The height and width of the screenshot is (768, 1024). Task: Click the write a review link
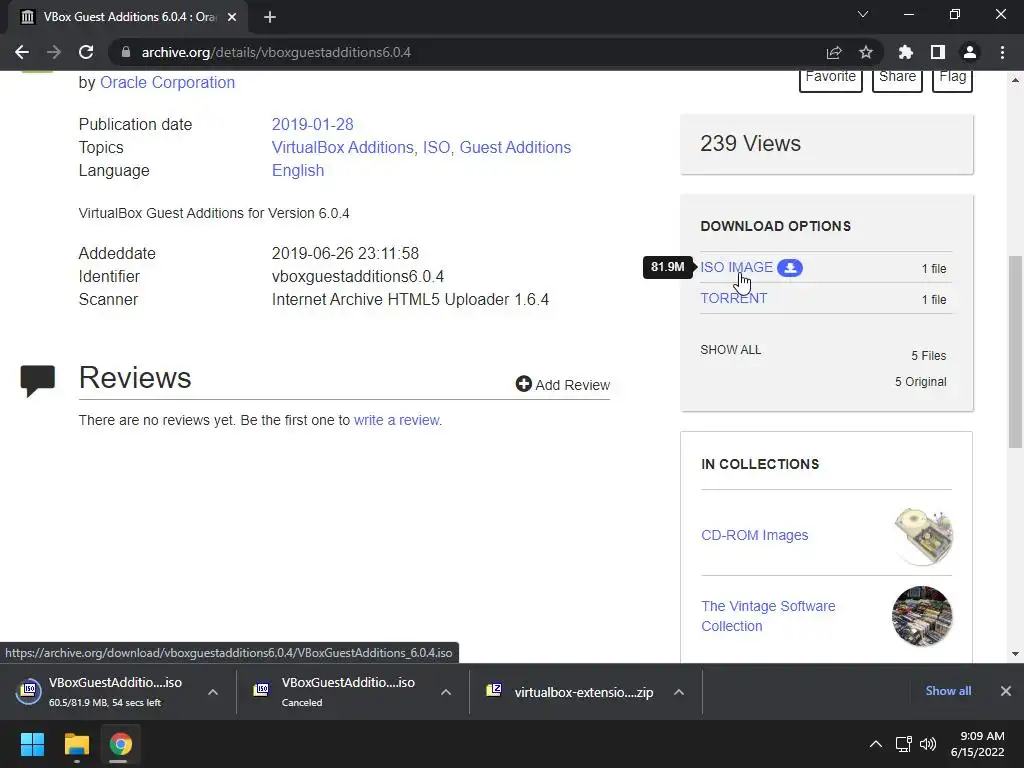pos(397,420)
